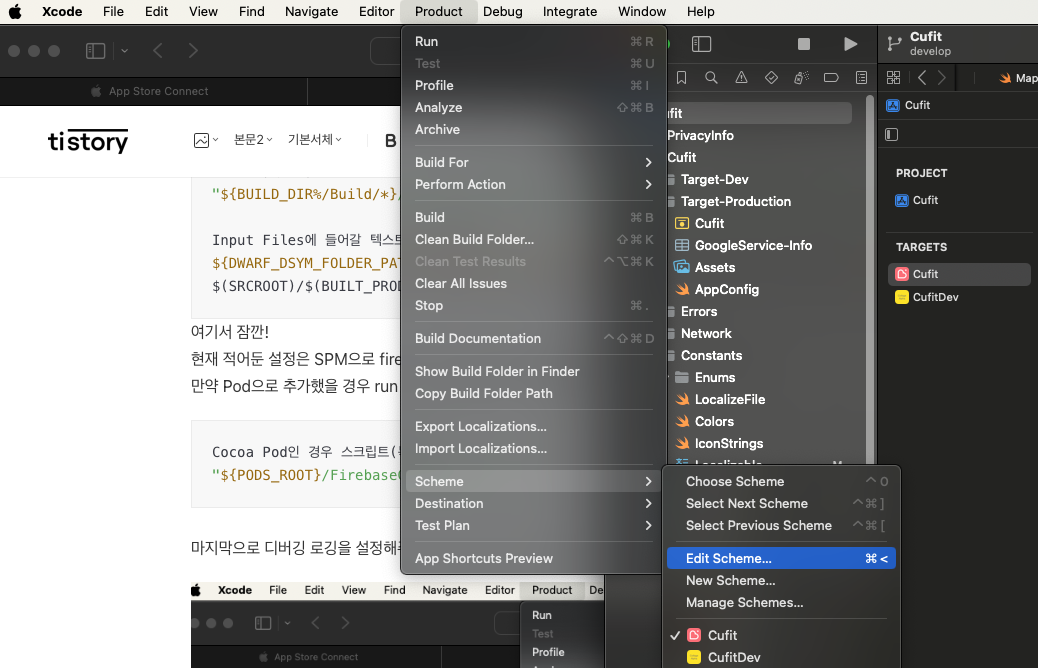The image size is (1038, 668).
Task: Open the Debug menu
Action: (x=502, y=11)
